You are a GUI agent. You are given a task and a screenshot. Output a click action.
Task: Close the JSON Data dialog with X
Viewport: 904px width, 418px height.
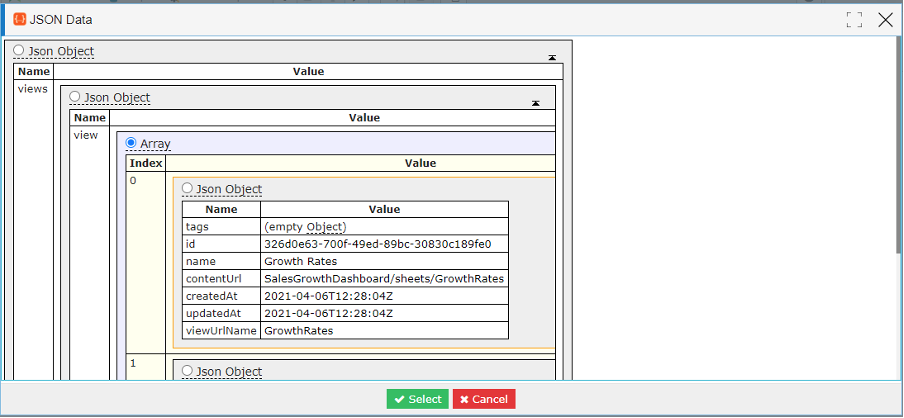[886, 20]
